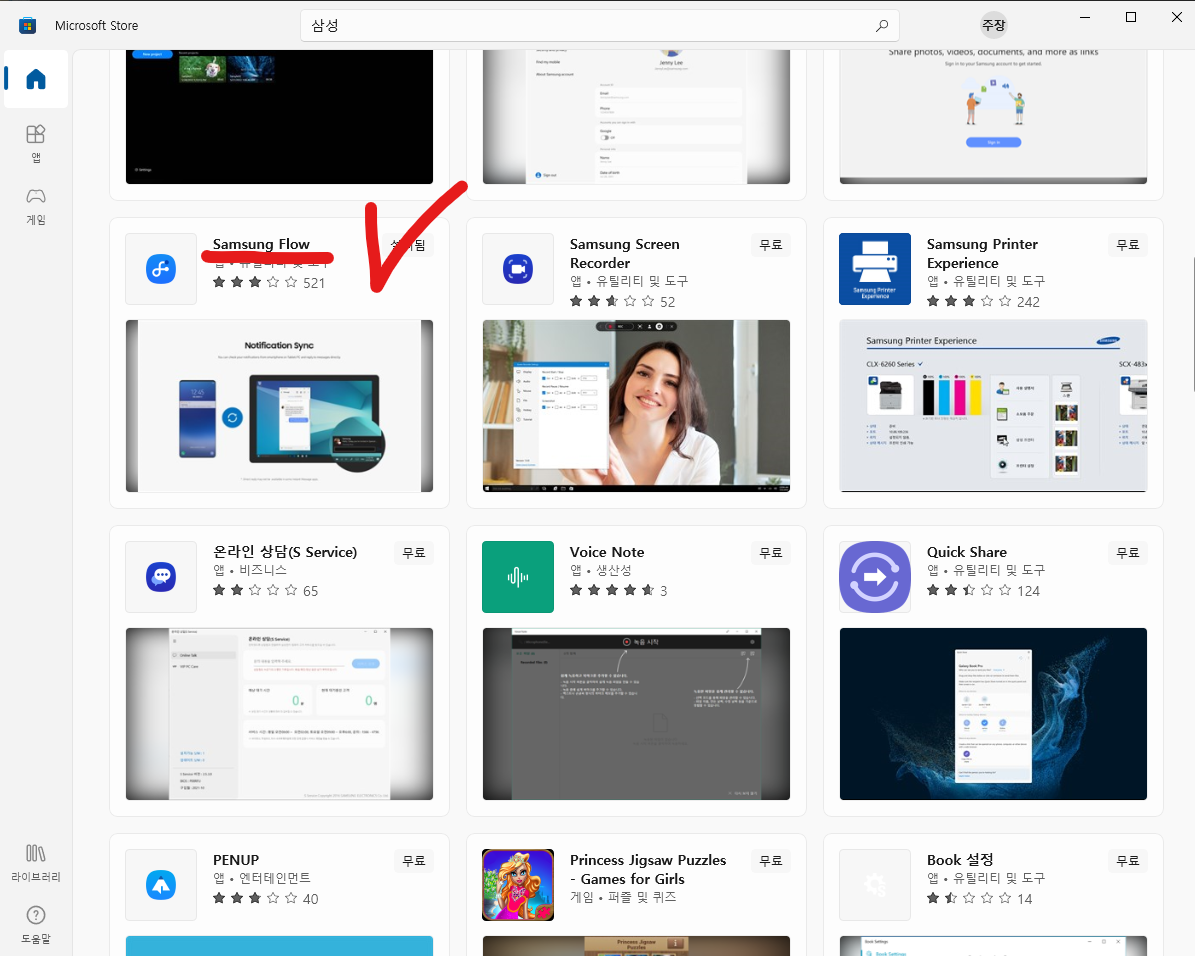Click Princess Jigsaw Puzzles - Games for Girls title
This screenshot has width=1195, height=956.
(648, 869)
